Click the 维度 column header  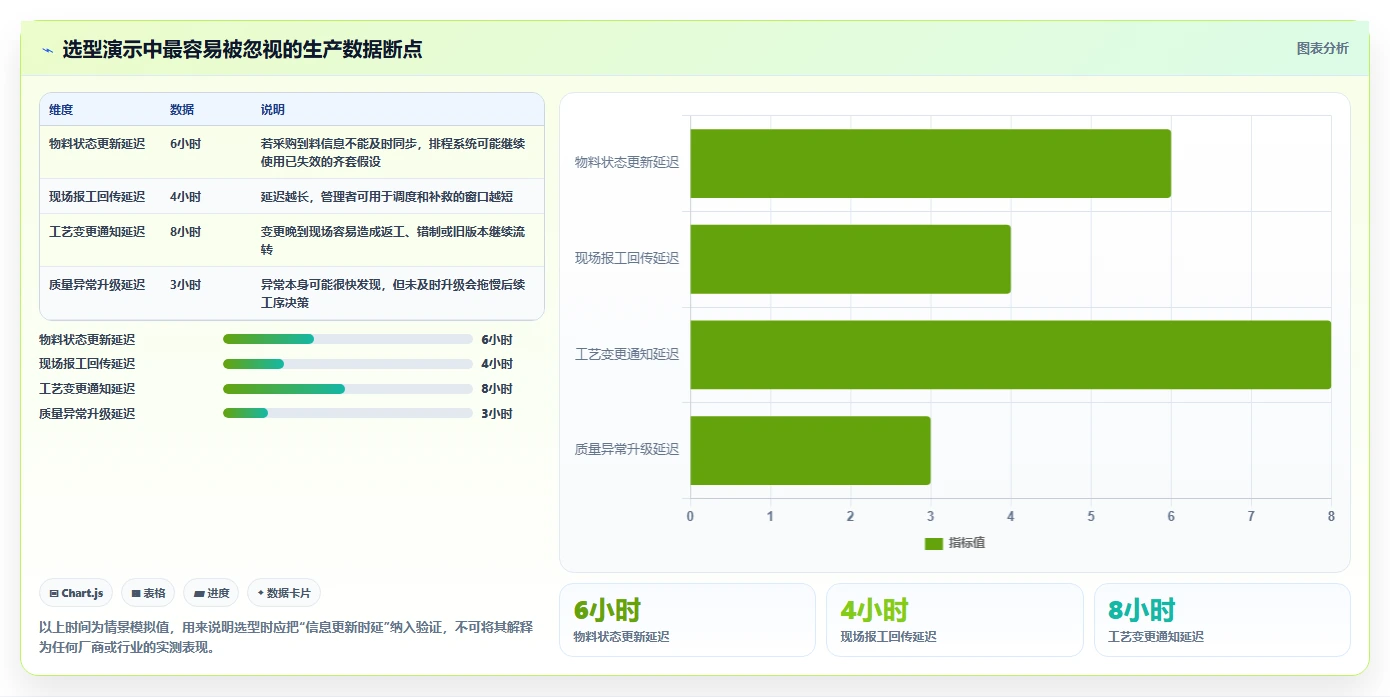61,110
